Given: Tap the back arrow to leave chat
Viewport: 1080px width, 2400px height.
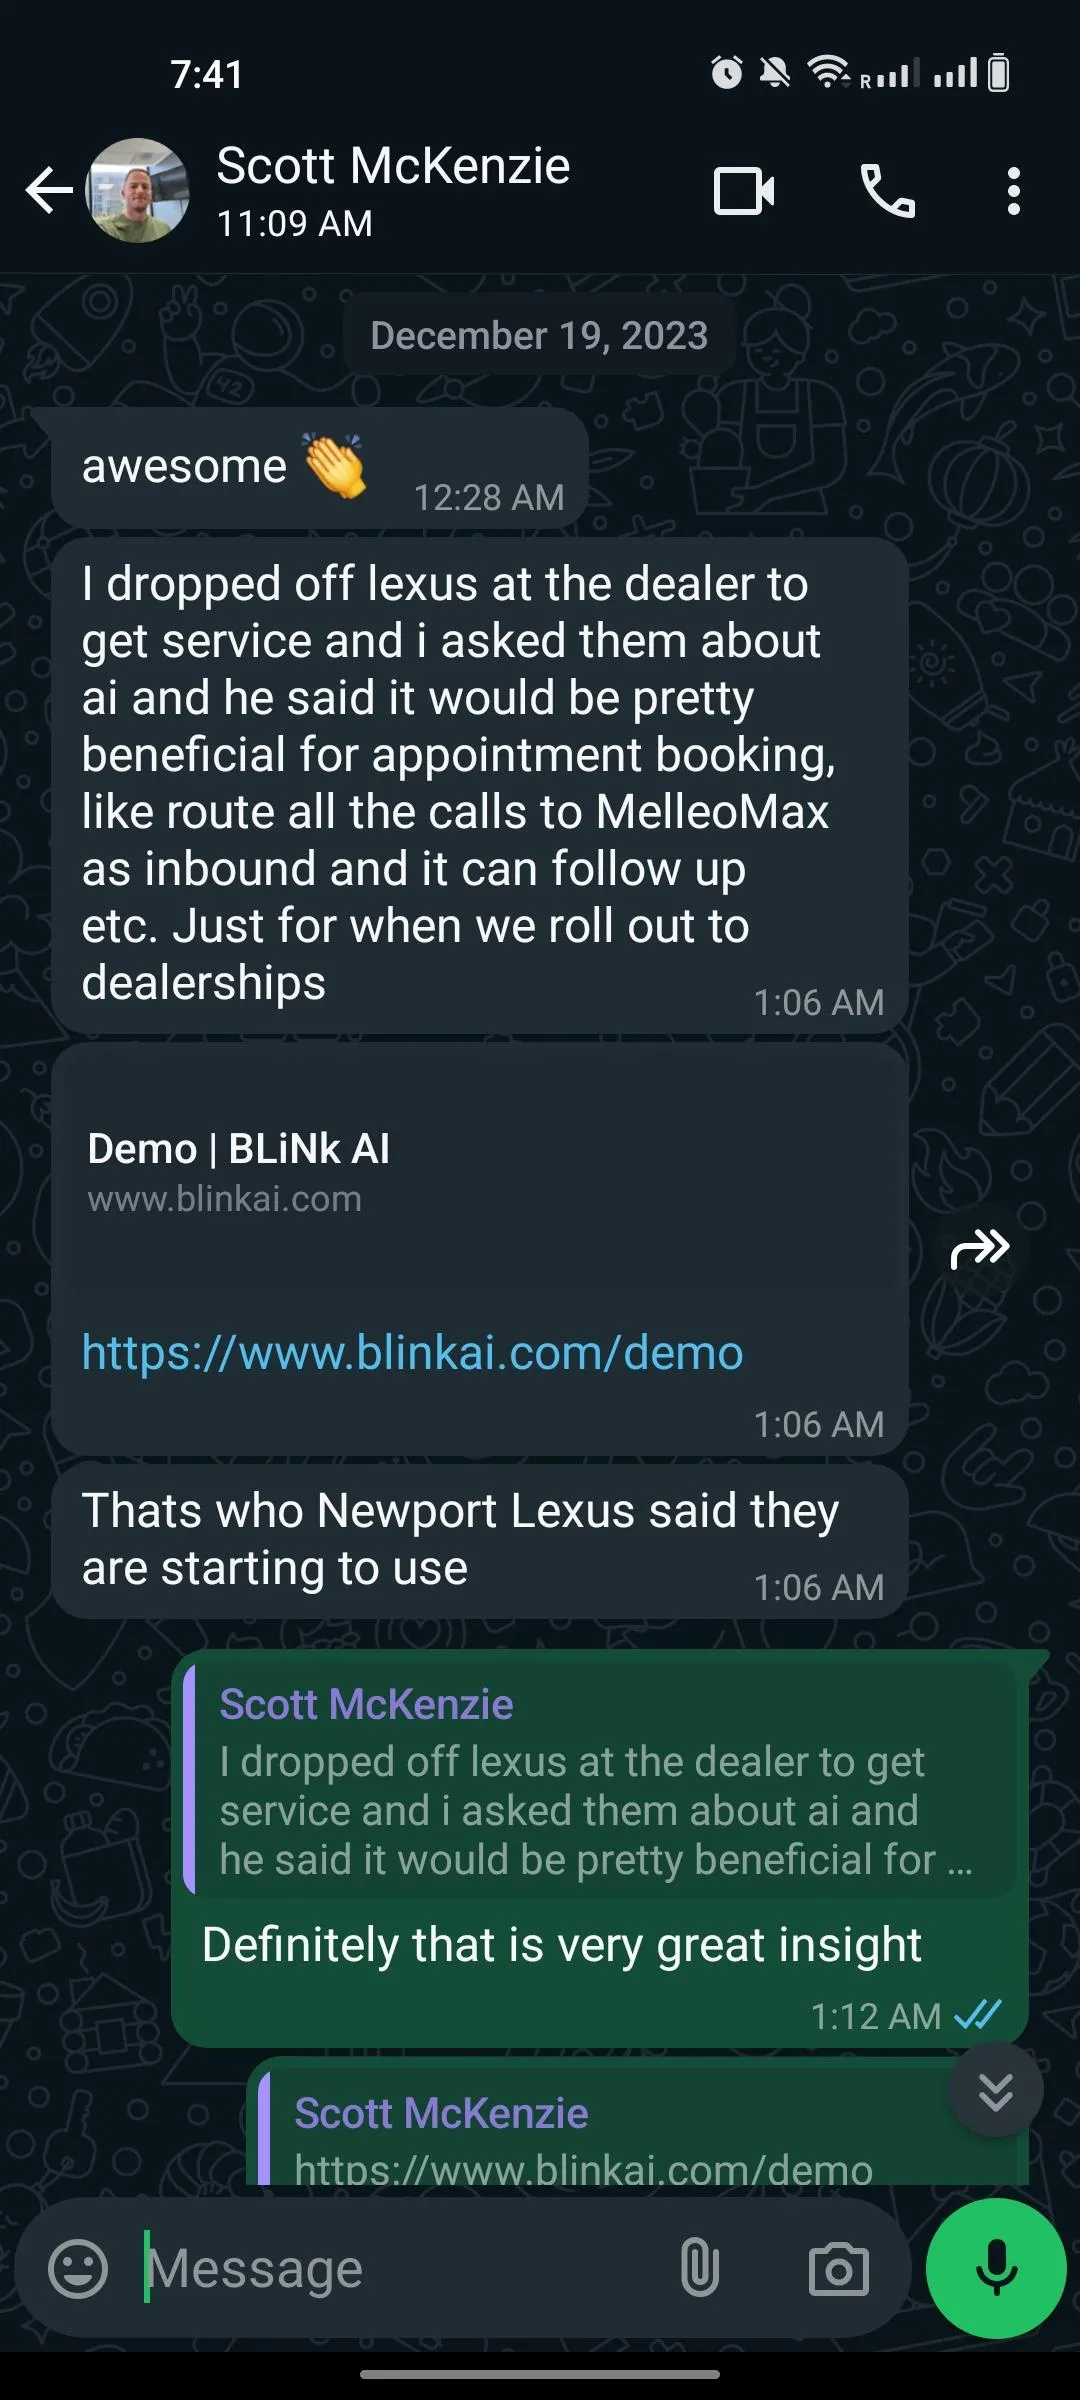Looking at the screenshot, I should [49, 190].
